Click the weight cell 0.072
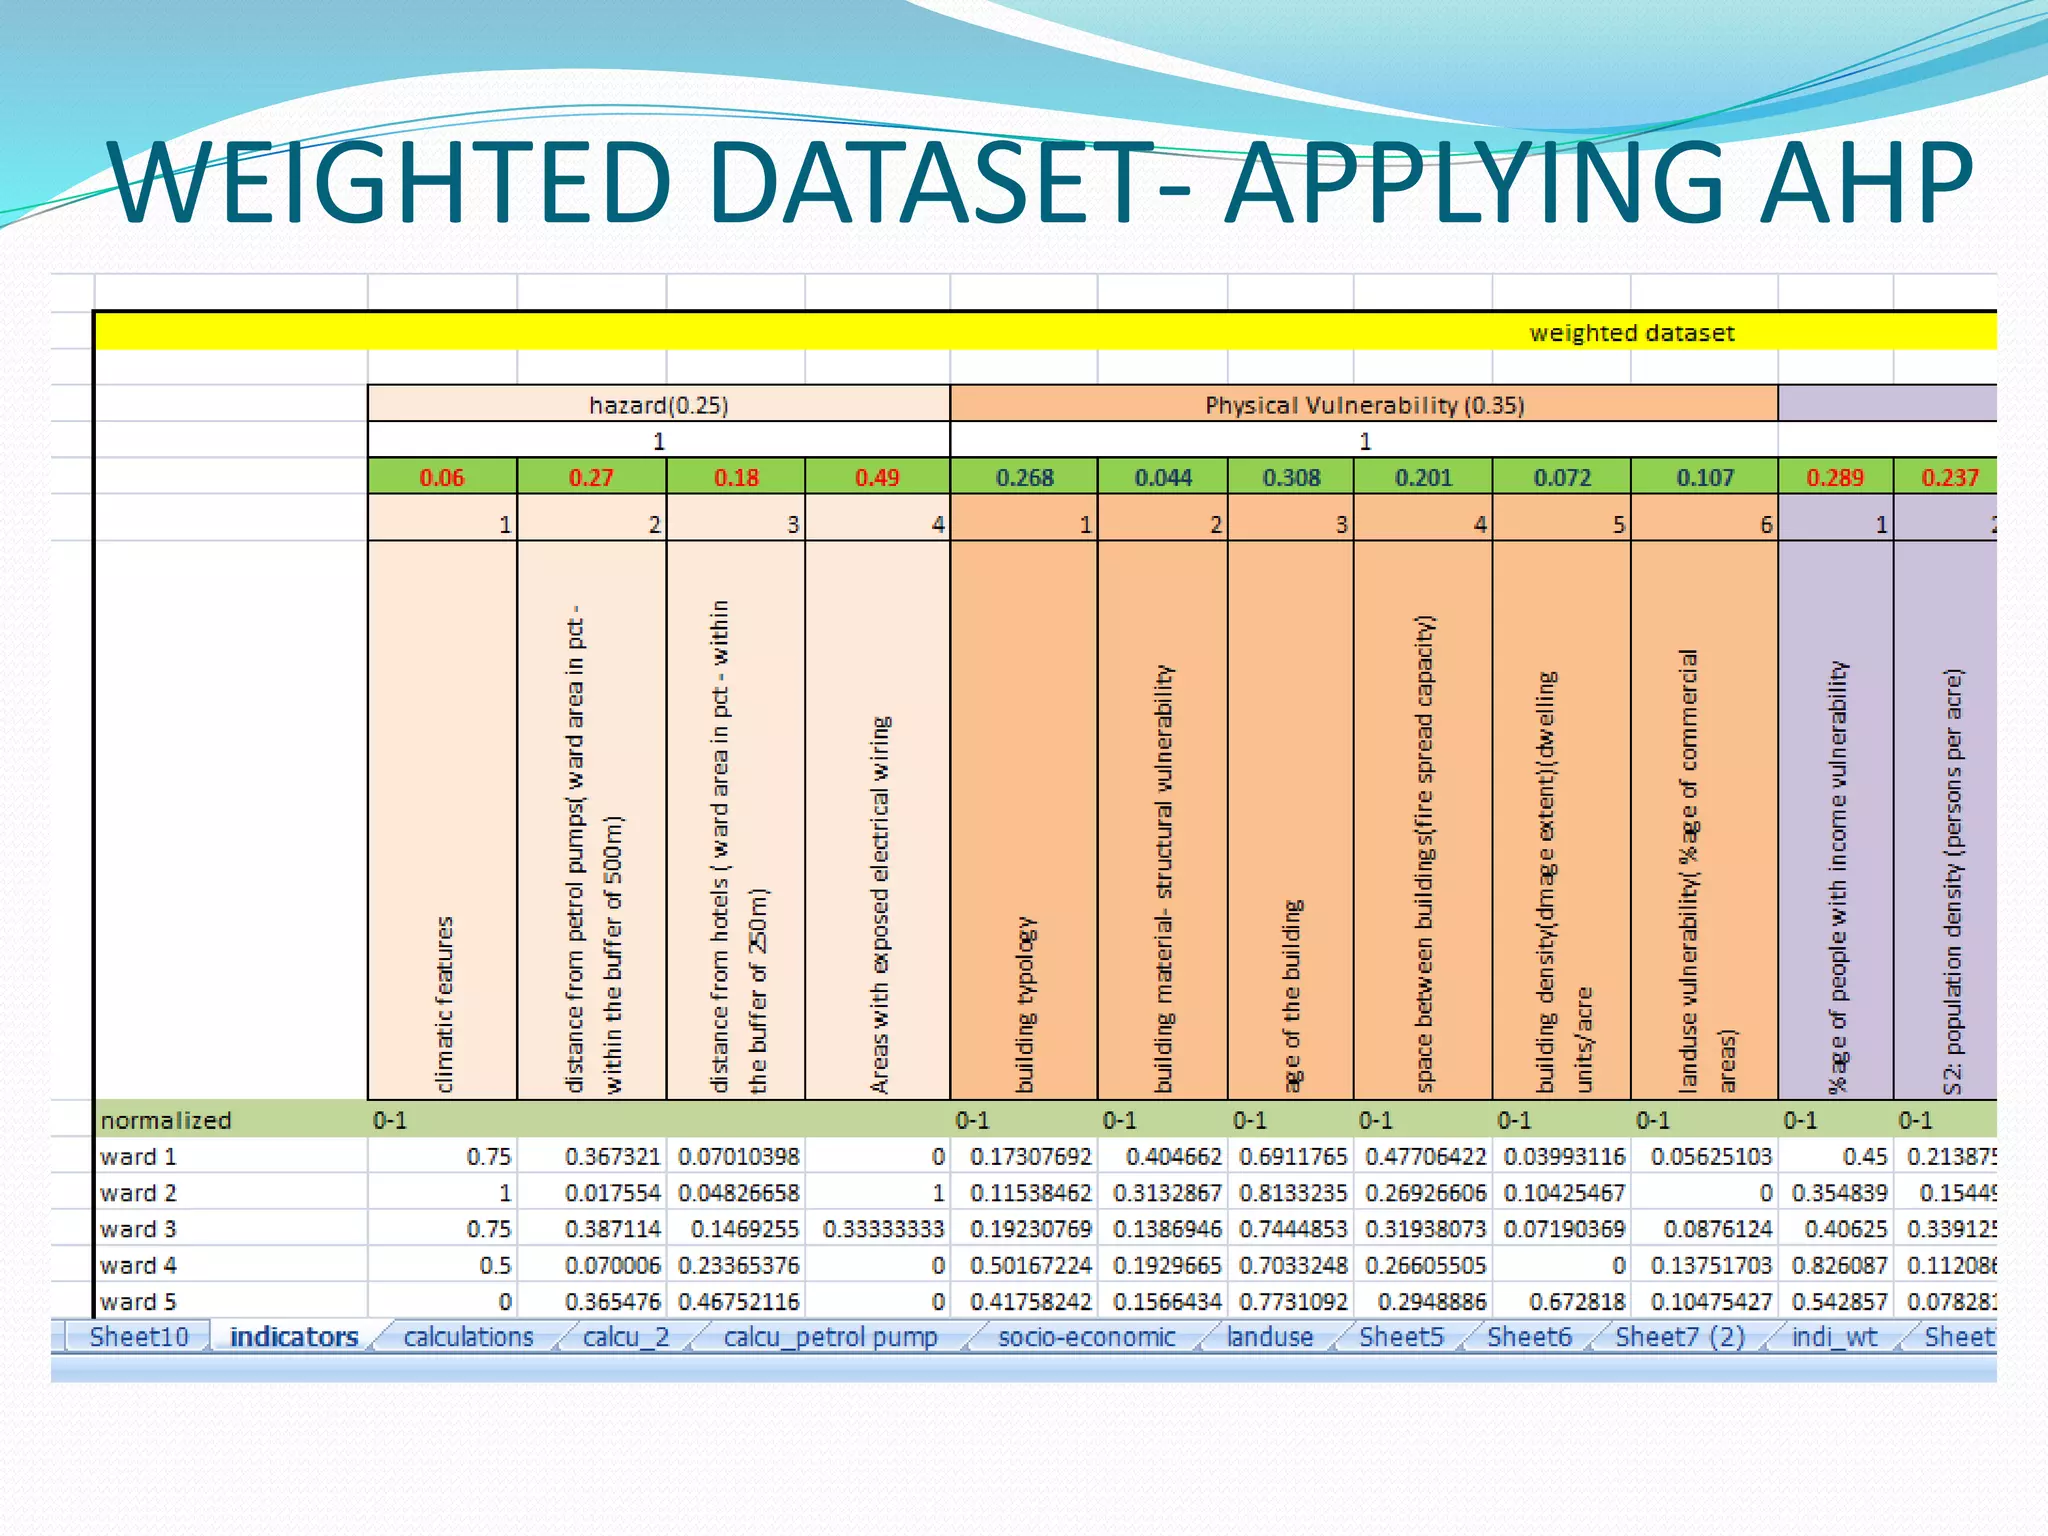Viewport: 2048px width, 1536px height. [1562, 477]
